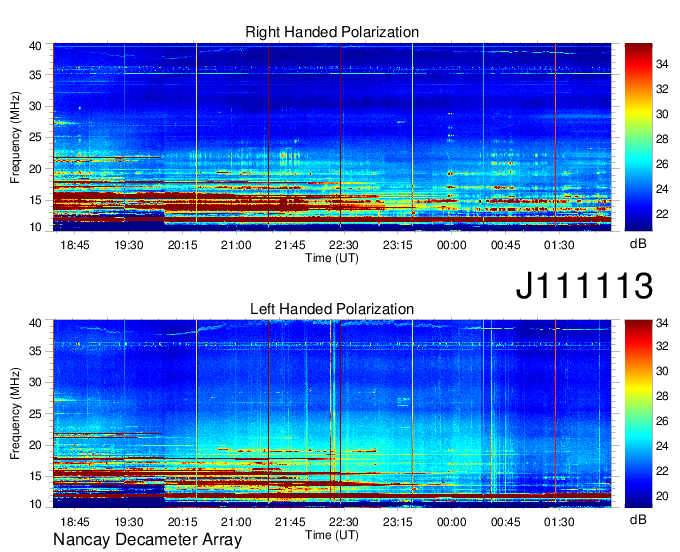Click the 35 MHz tick on top frequency axis
The height and width of the screenshot is (552, 680).
(x=36, y=75)
